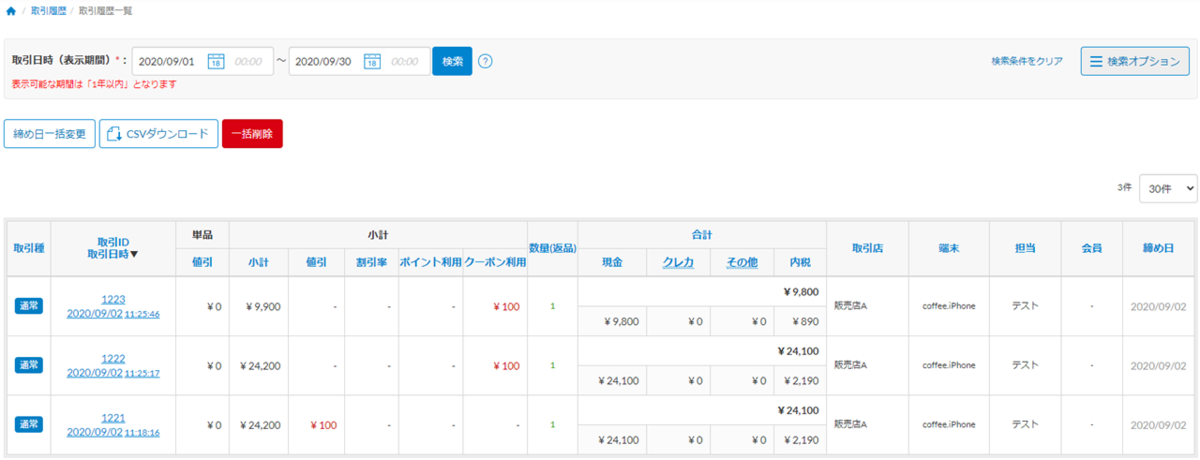Click the 内税 column header

coord(799,262)
